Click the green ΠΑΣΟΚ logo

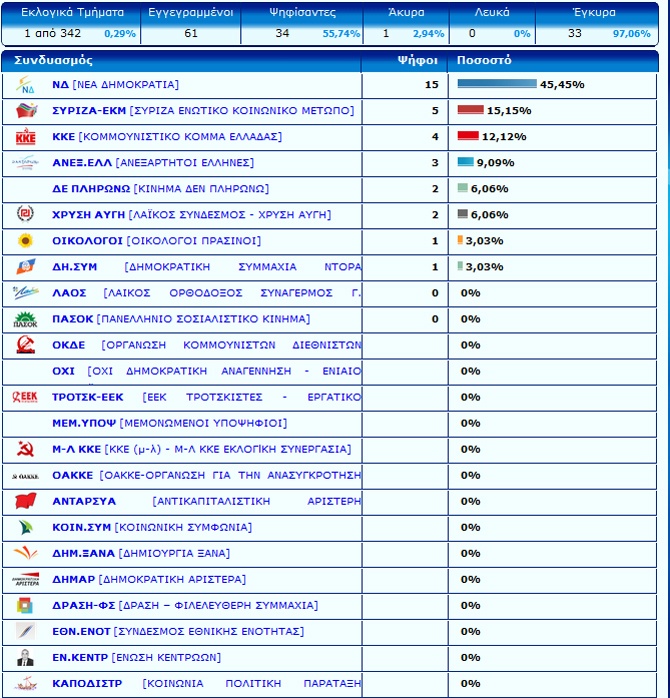point(25,319)
